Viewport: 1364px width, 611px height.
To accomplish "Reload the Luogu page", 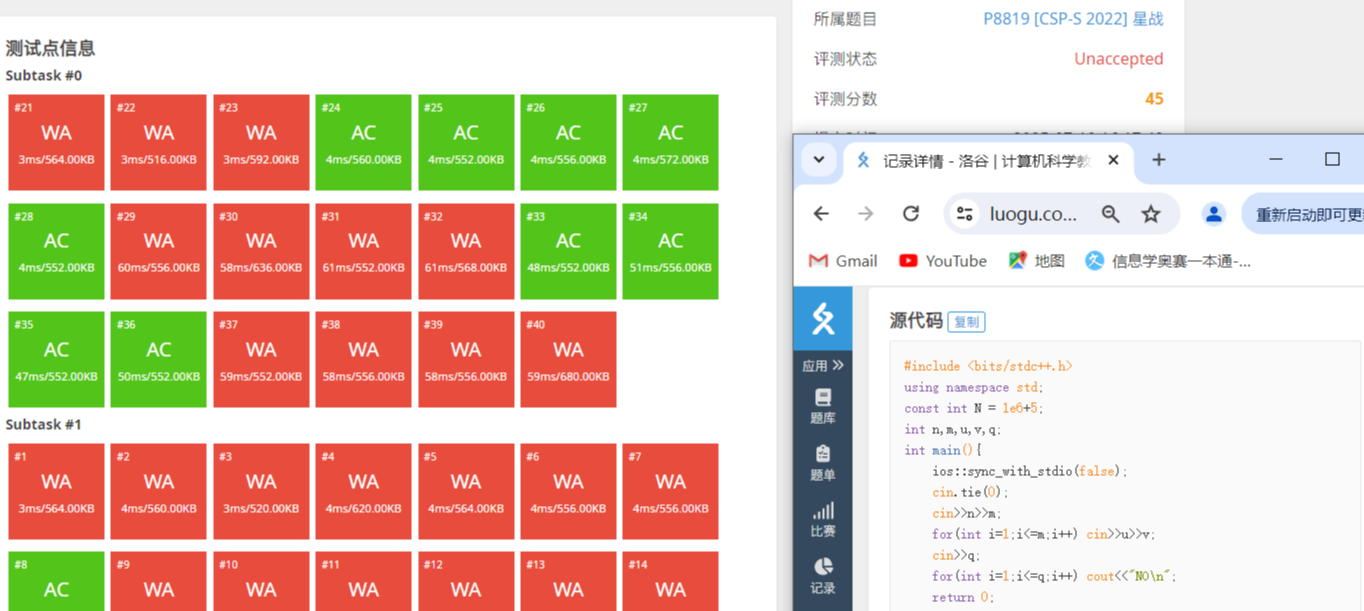I will pos(911,214).
